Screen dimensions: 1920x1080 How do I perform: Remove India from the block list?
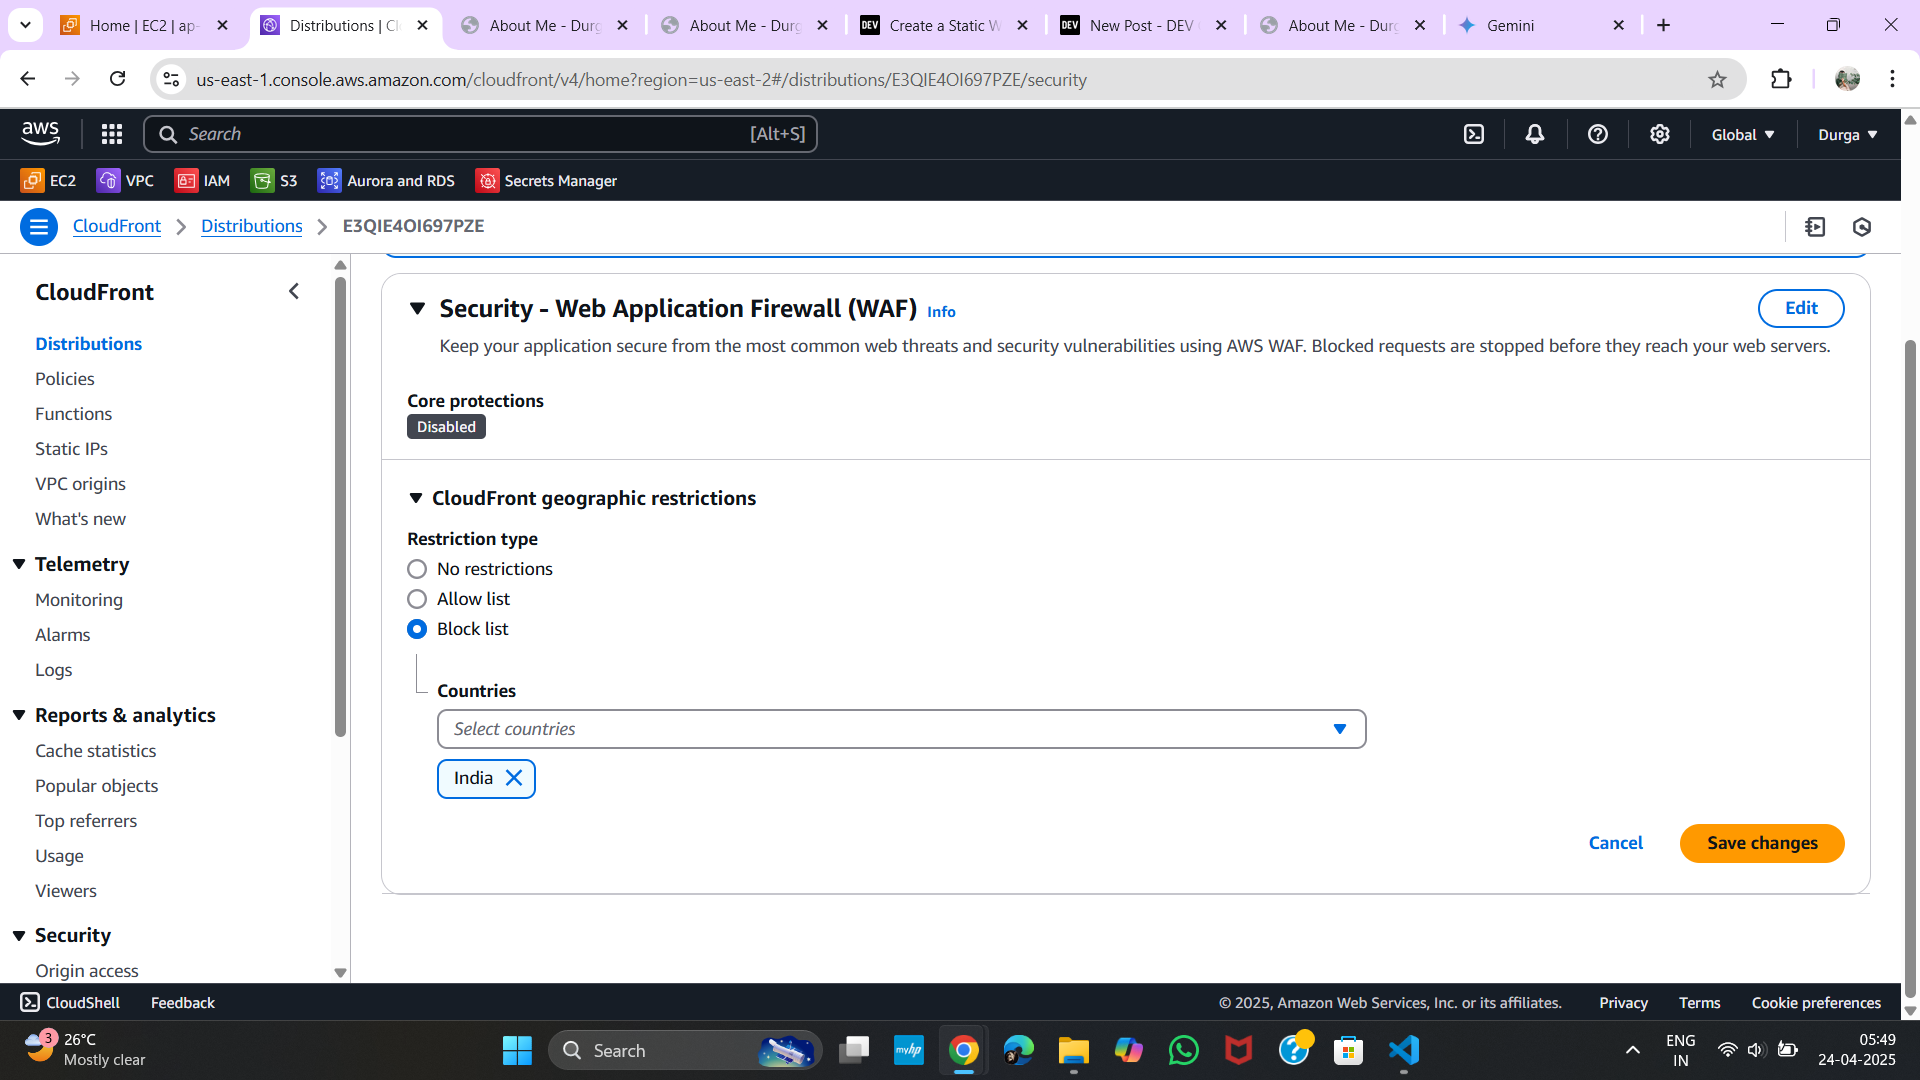[x=514, y=778]
